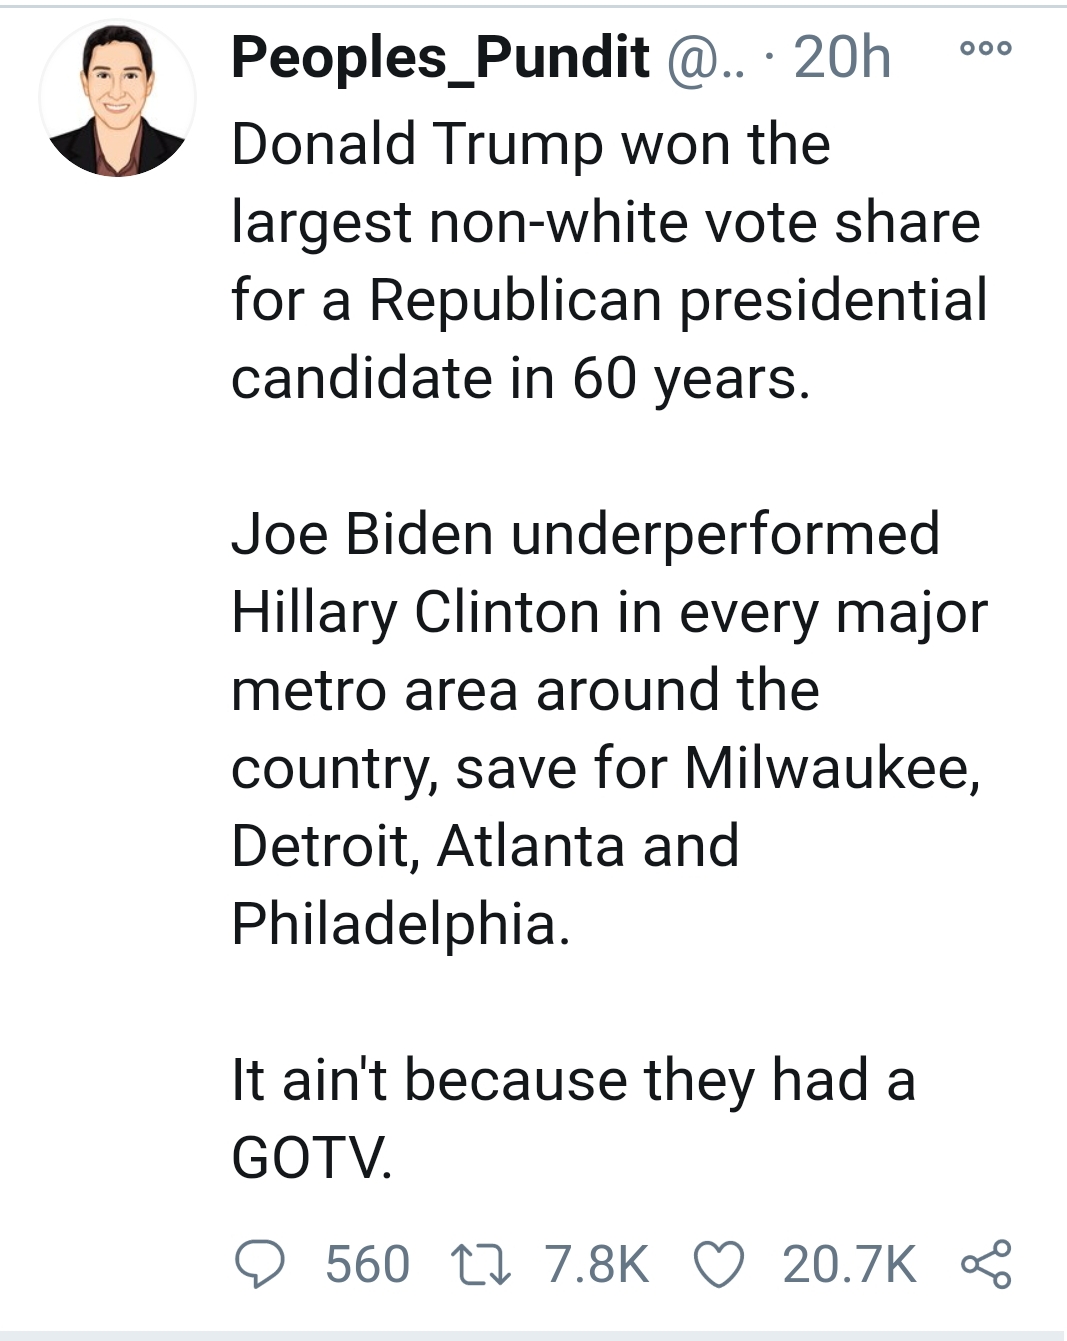
Task: Open the tweet via the 20h timestamp
Action: (x=842, y=58)
